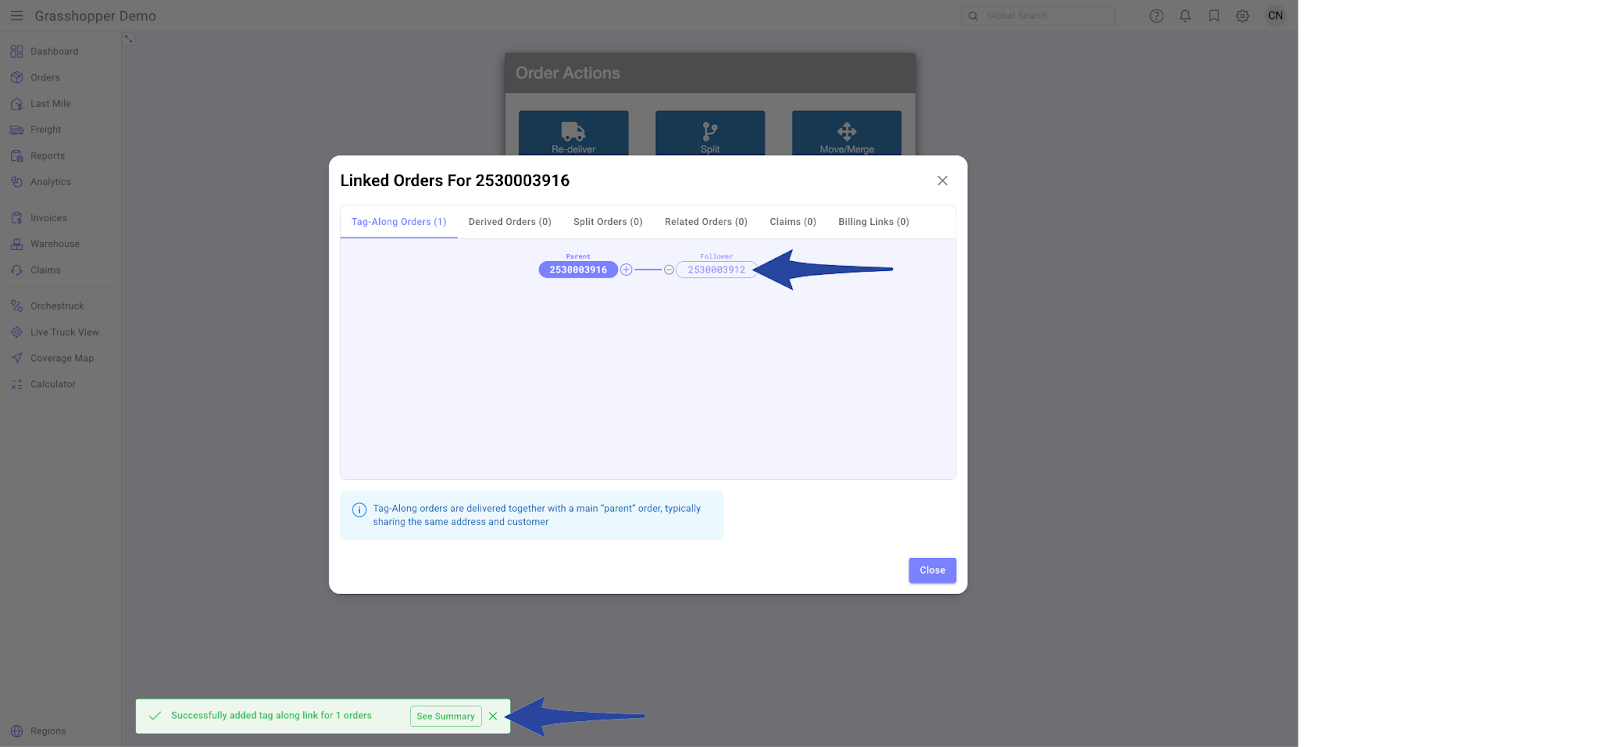Viewport: 1600px width, 747px height.
Task: Select follower order 2530003912 node
Action: coord(716,270)
